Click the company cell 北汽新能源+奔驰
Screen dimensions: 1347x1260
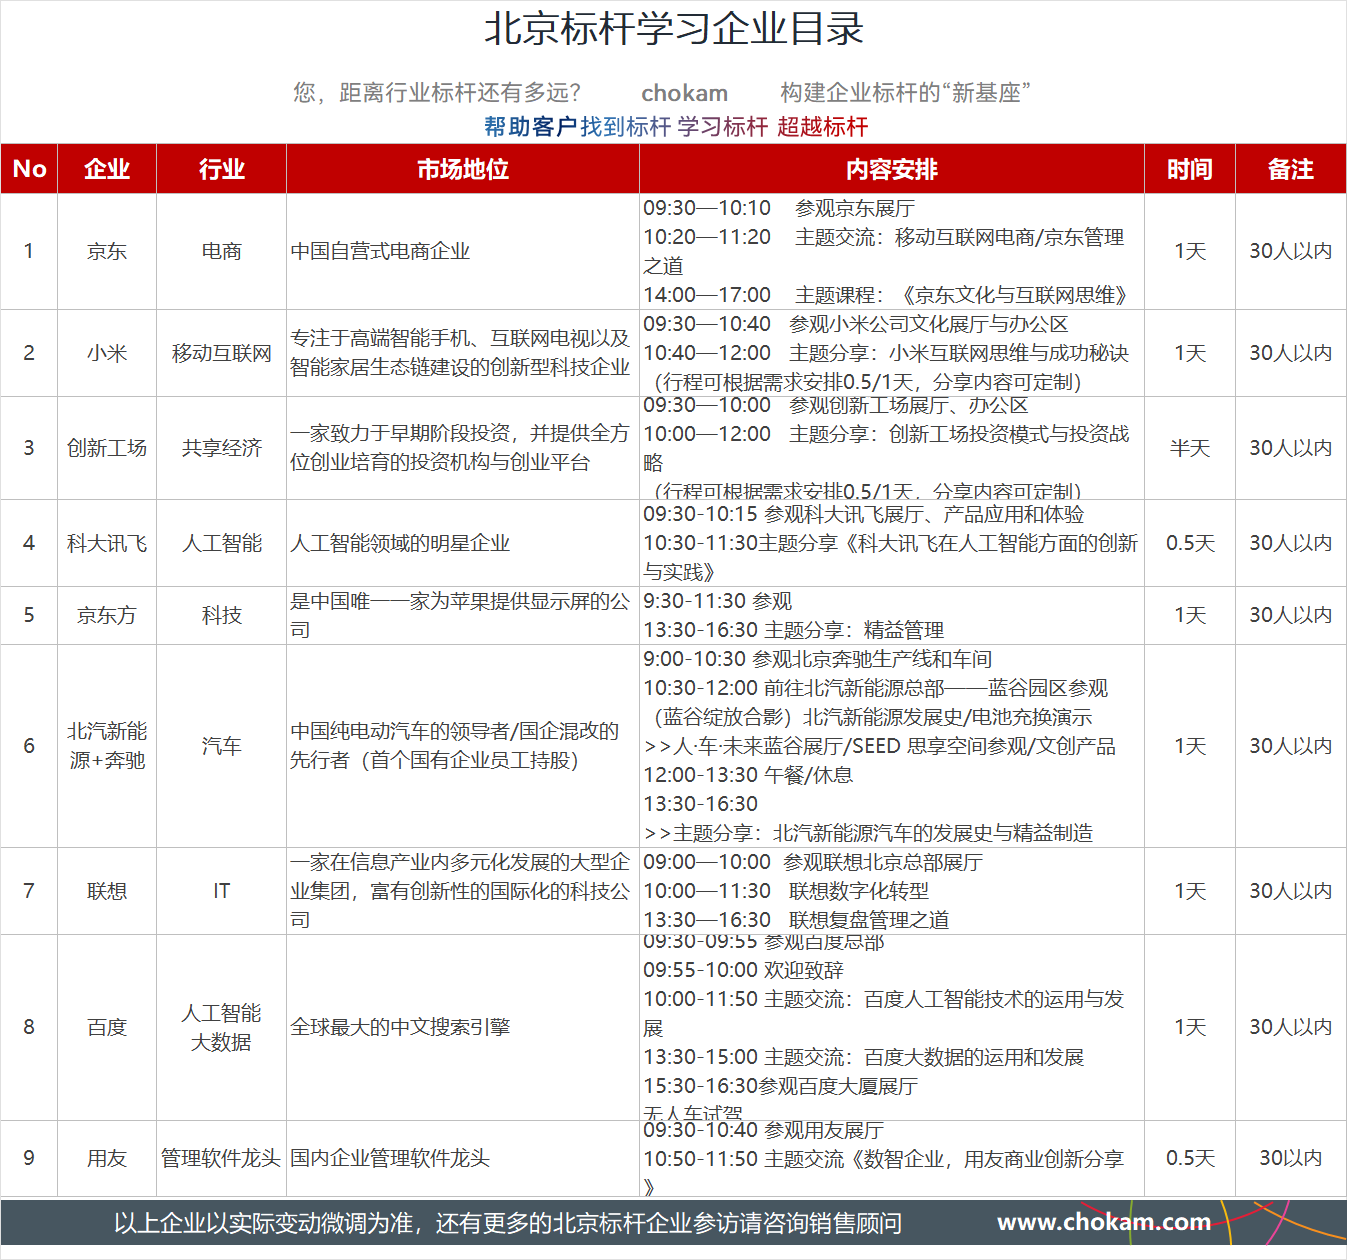tap(107, 746)
